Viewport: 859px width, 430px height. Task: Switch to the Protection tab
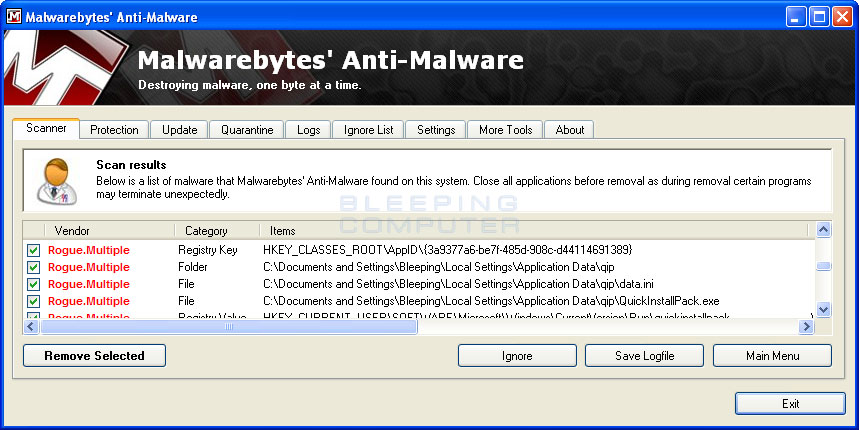coord(114,130)
